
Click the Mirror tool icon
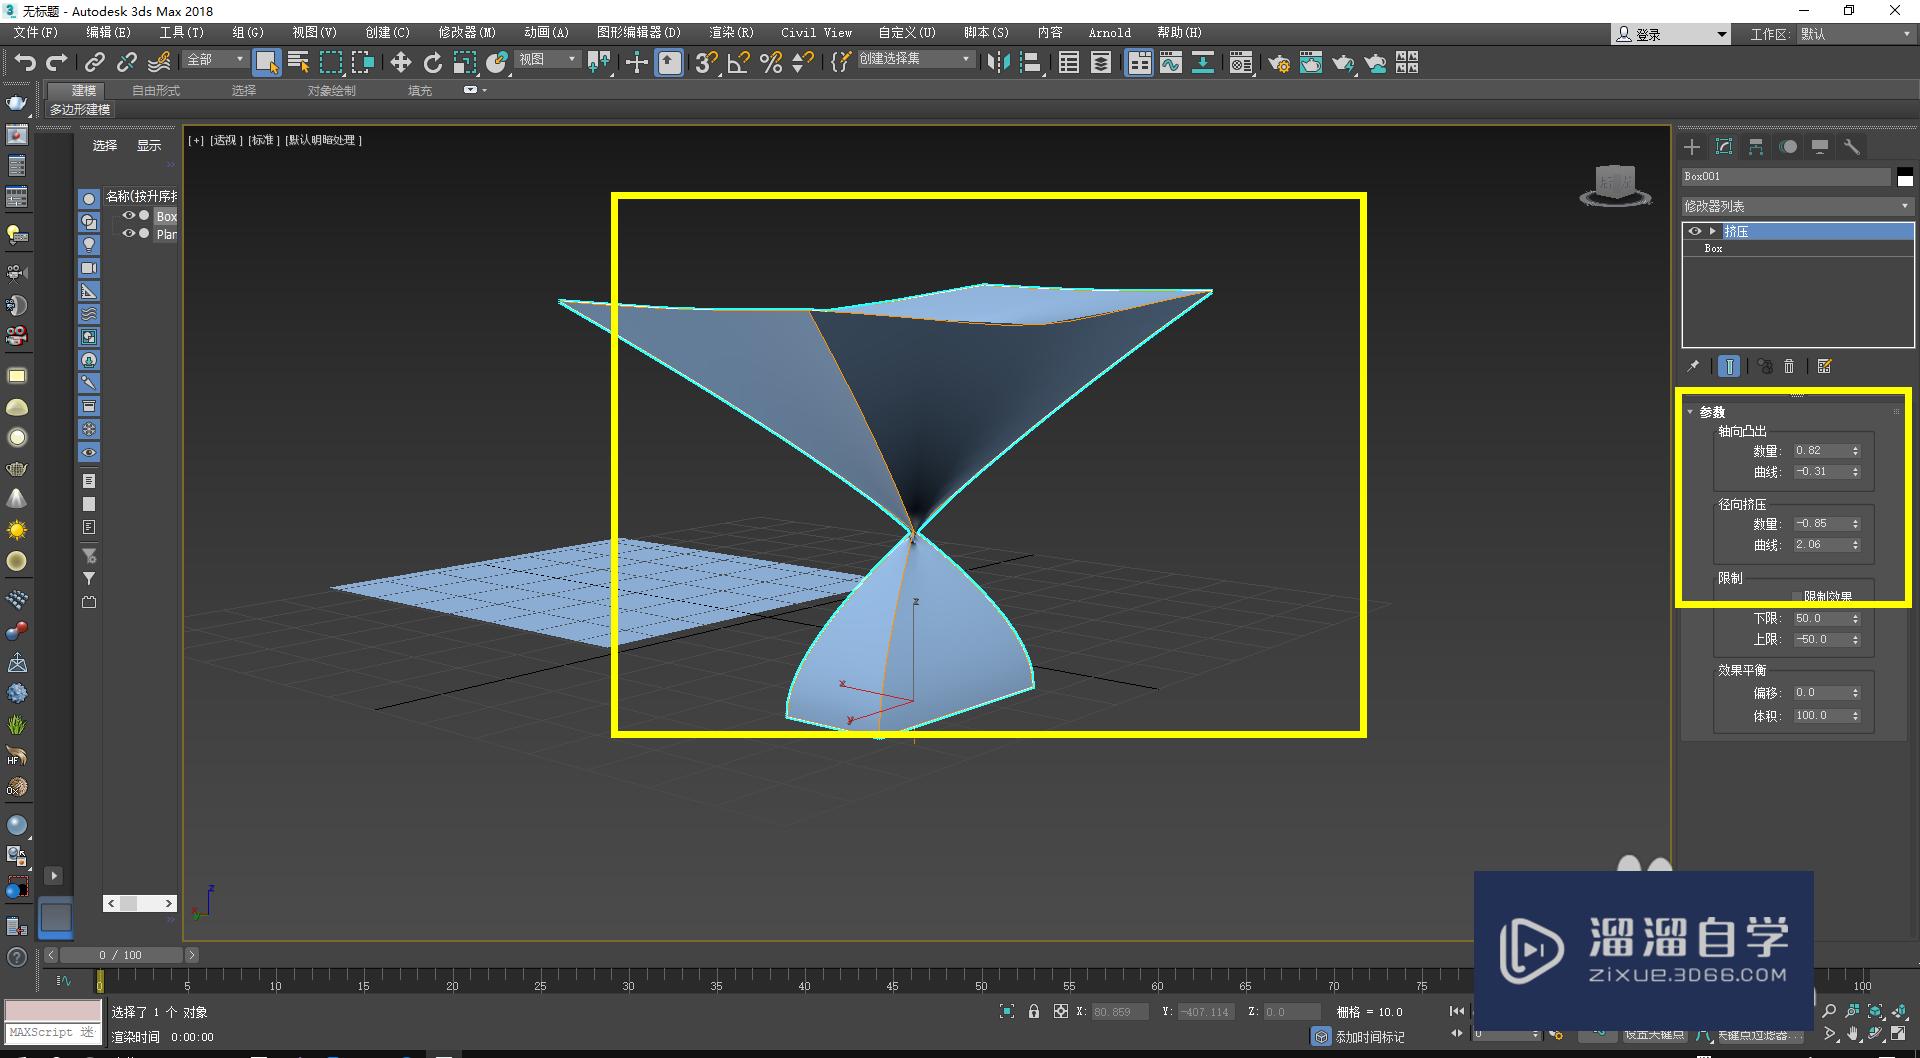pos(997,63)
